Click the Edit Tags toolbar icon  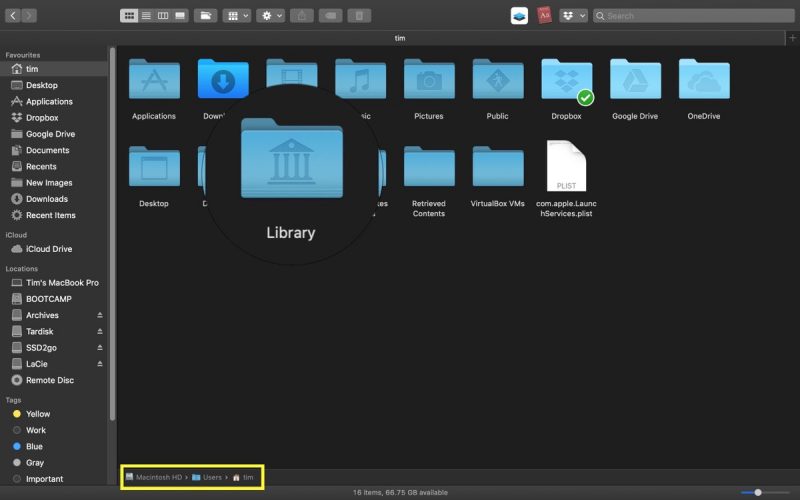pyautogui.click(x=331, y=16)
